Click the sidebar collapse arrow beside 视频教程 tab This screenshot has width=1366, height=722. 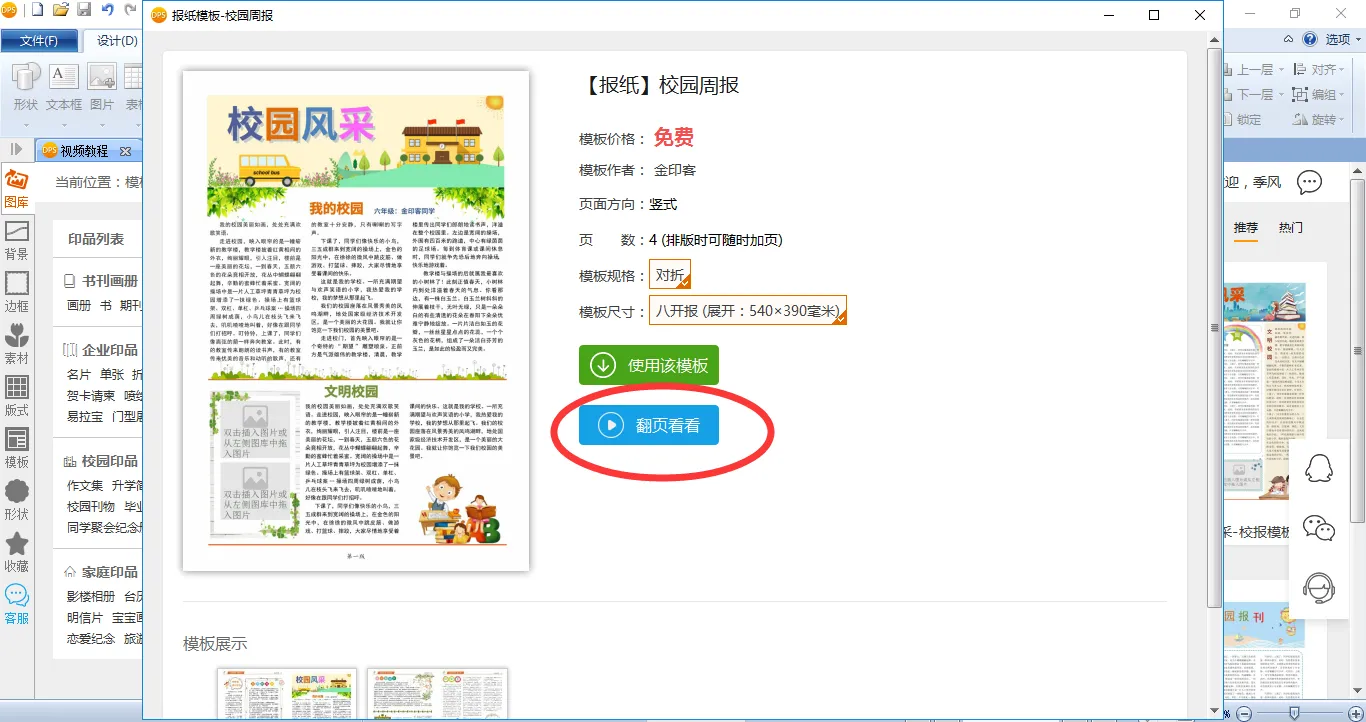[x=16, y=150]
